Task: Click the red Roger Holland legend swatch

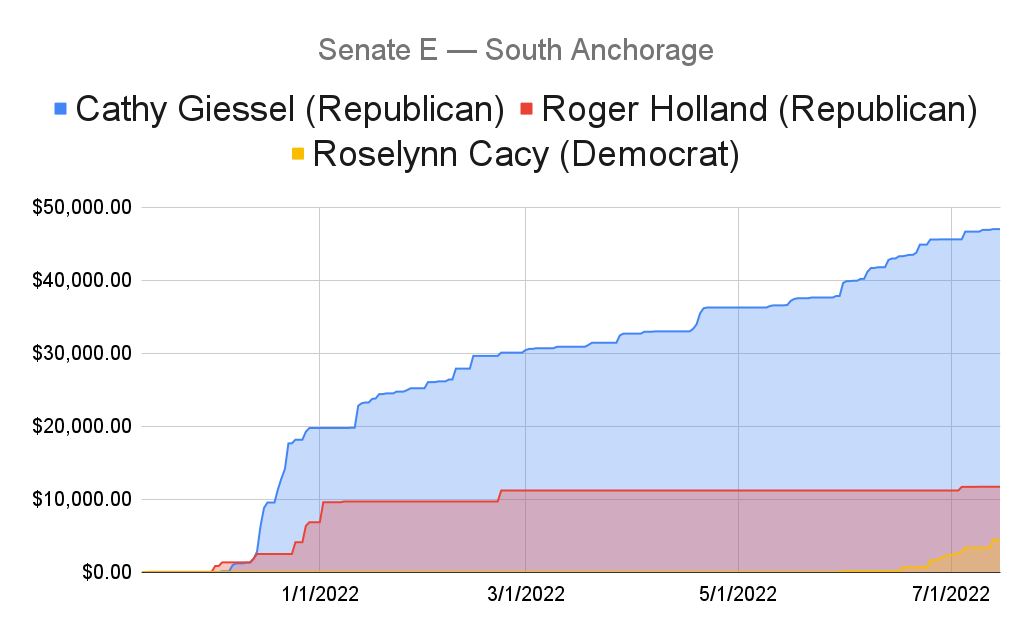Action: click(526, 109)
